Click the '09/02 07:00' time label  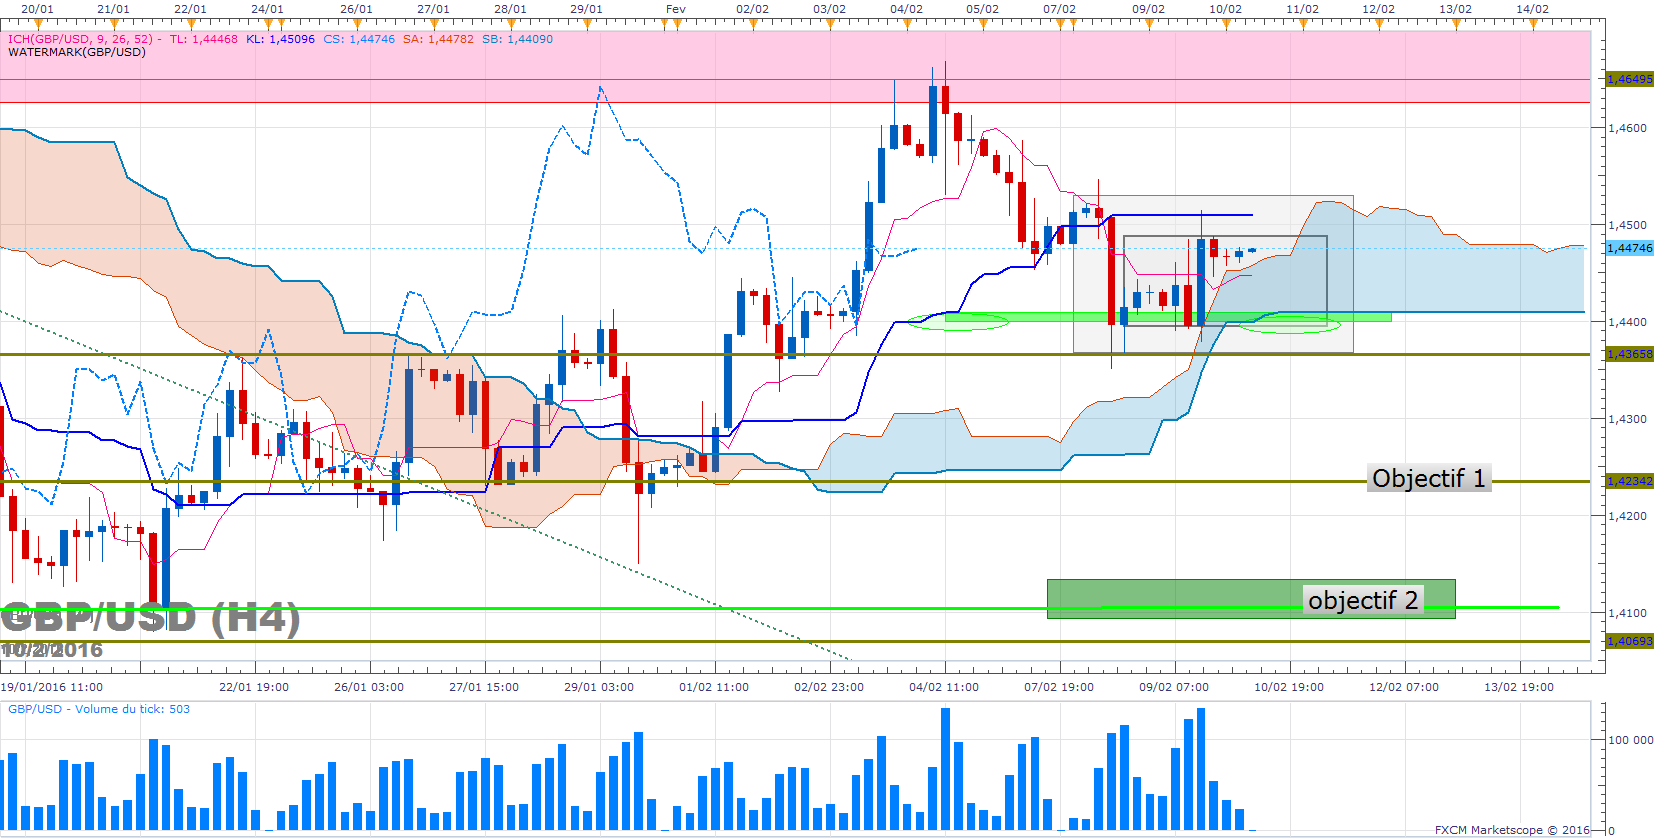pos(1174,687)
